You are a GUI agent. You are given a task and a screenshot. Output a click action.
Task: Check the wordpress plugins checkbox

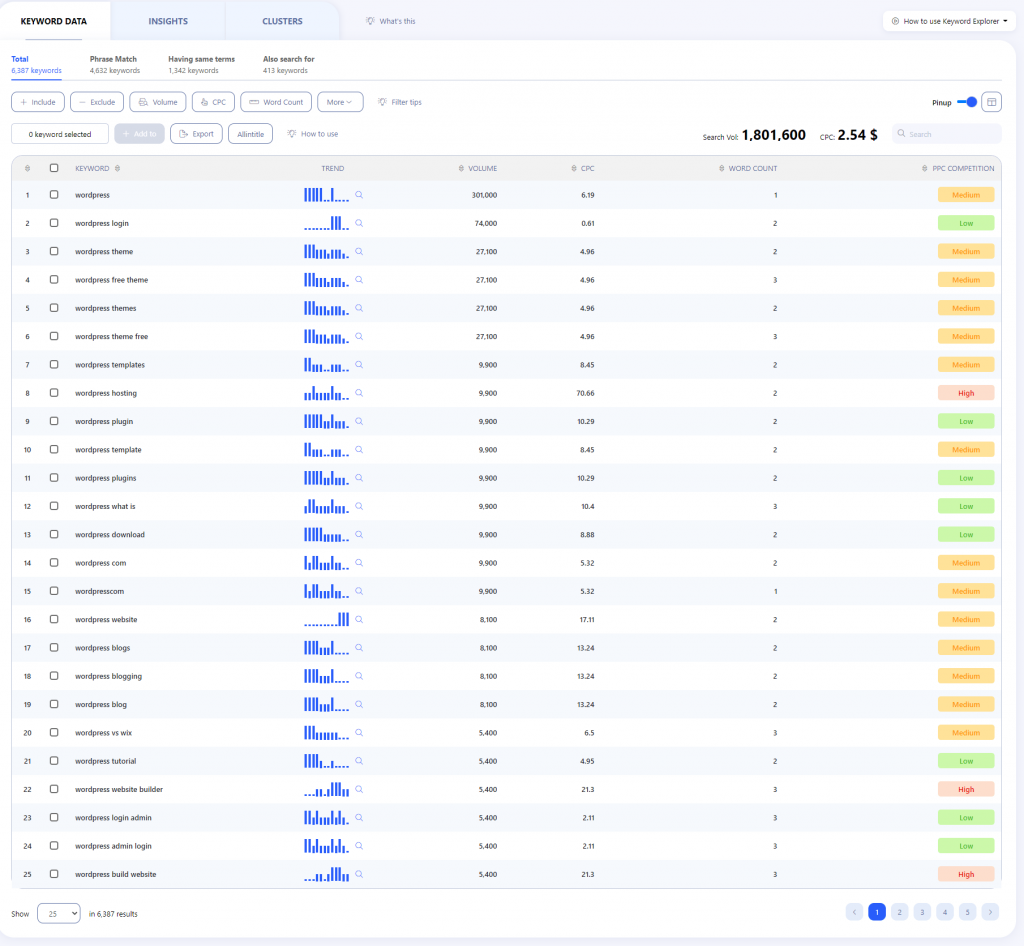54,478
